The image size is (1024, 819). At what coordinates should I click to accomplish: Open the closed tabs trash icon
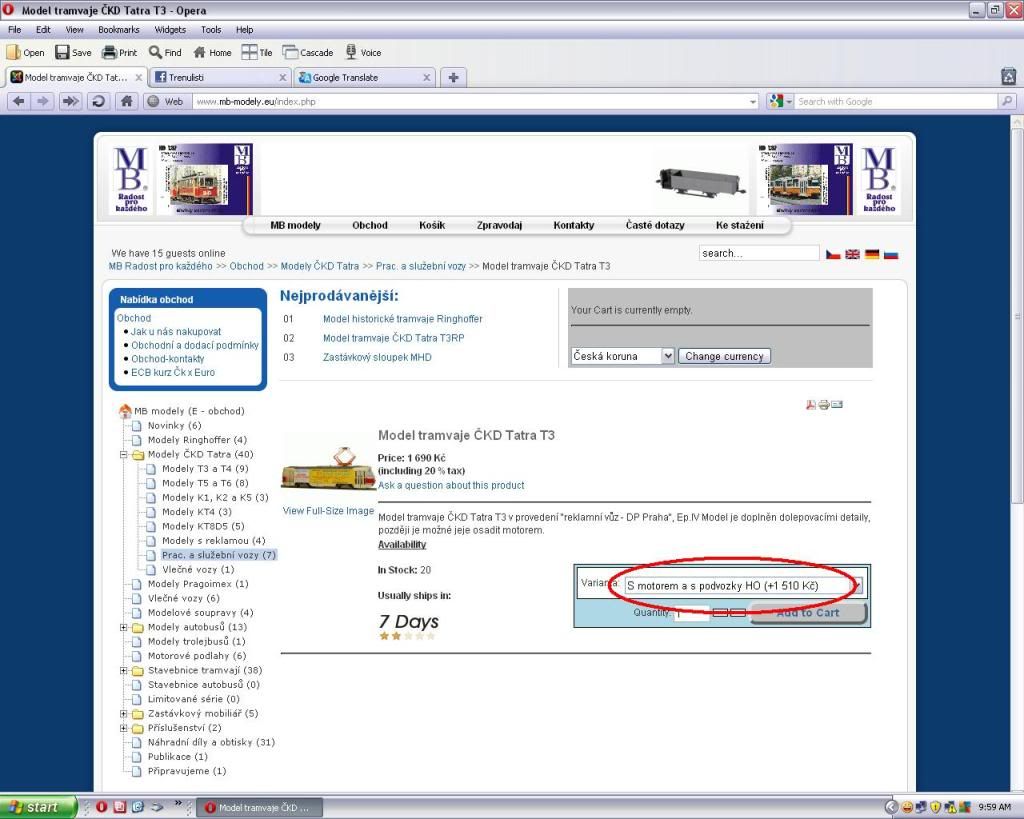point(1009,76)
